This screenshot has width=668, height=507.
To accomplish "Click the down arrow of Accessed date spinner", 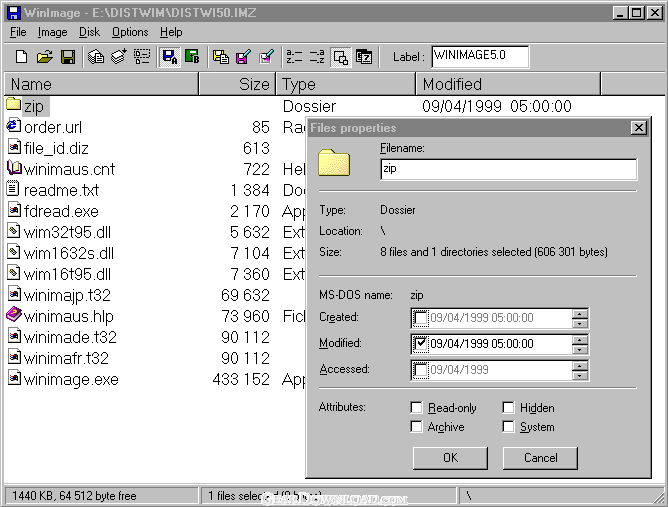I will 579,375.
